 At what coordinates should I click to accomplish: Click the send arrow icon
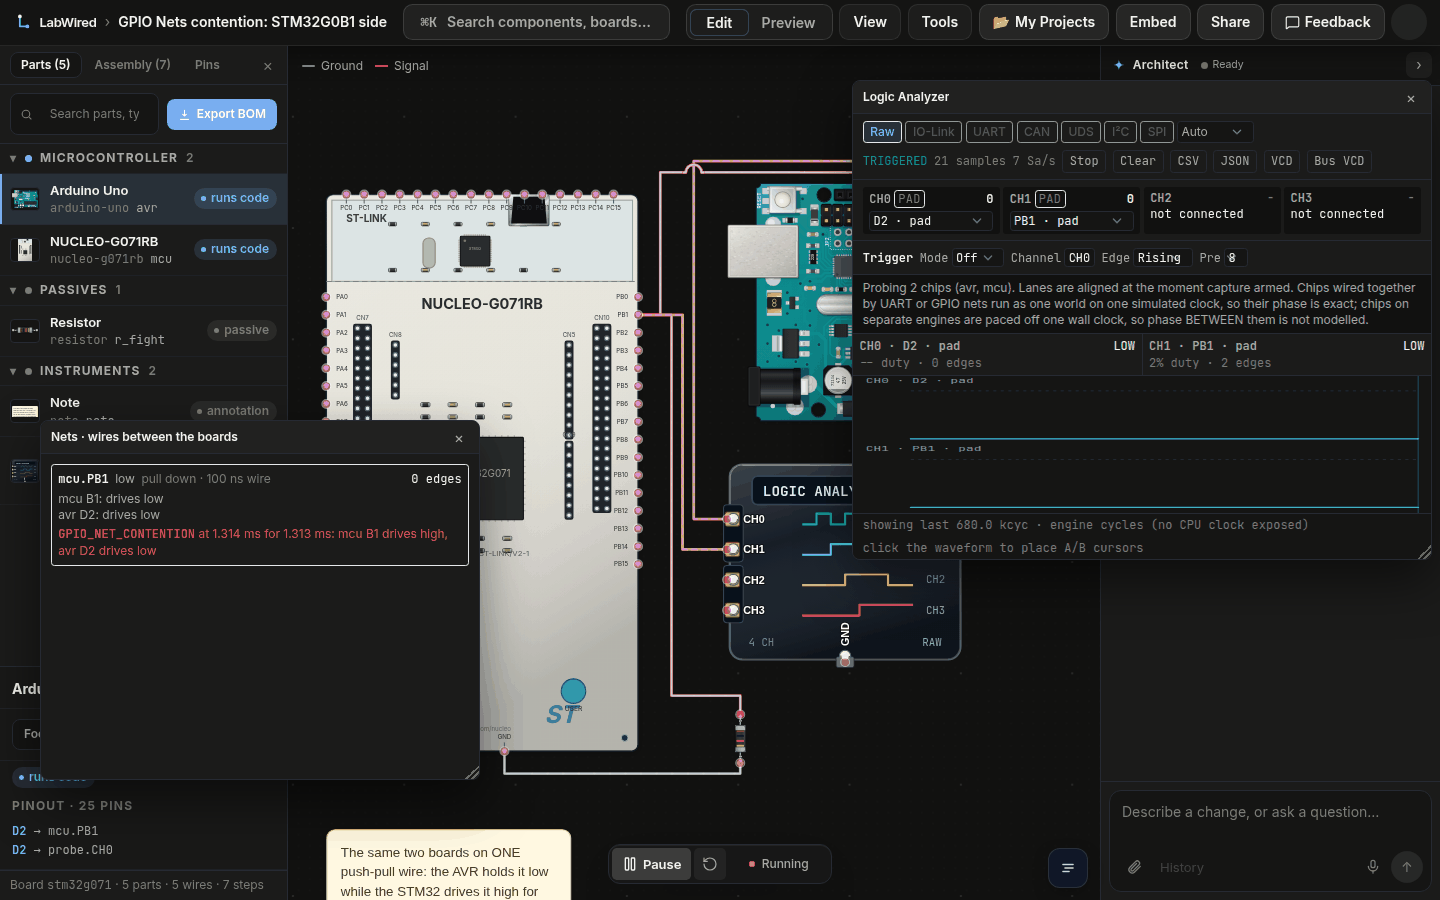tap(1406, 867)
